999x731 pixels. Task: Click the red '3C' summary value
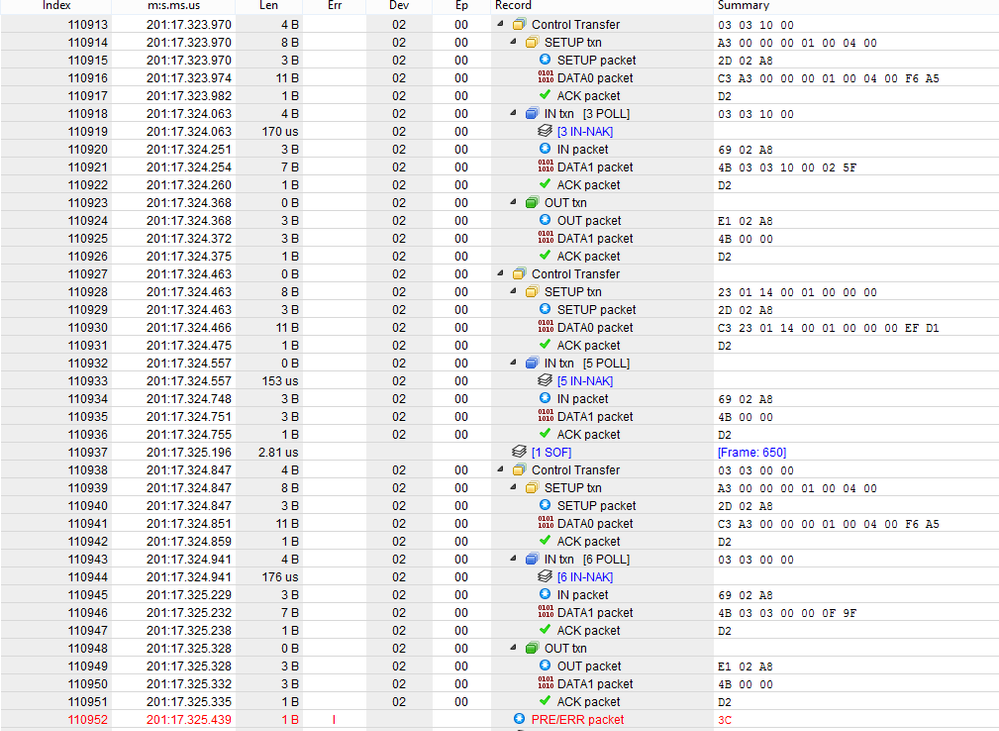[724, 720]
